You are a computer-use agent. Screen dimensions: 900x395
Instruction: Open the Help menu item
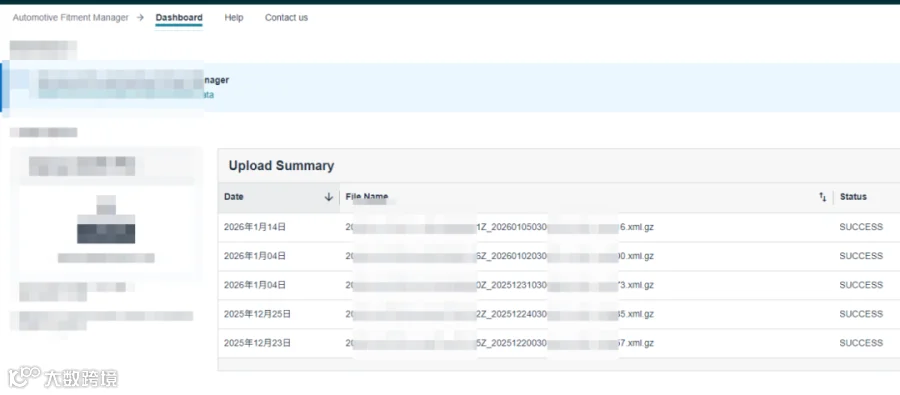tap(234, 18)
